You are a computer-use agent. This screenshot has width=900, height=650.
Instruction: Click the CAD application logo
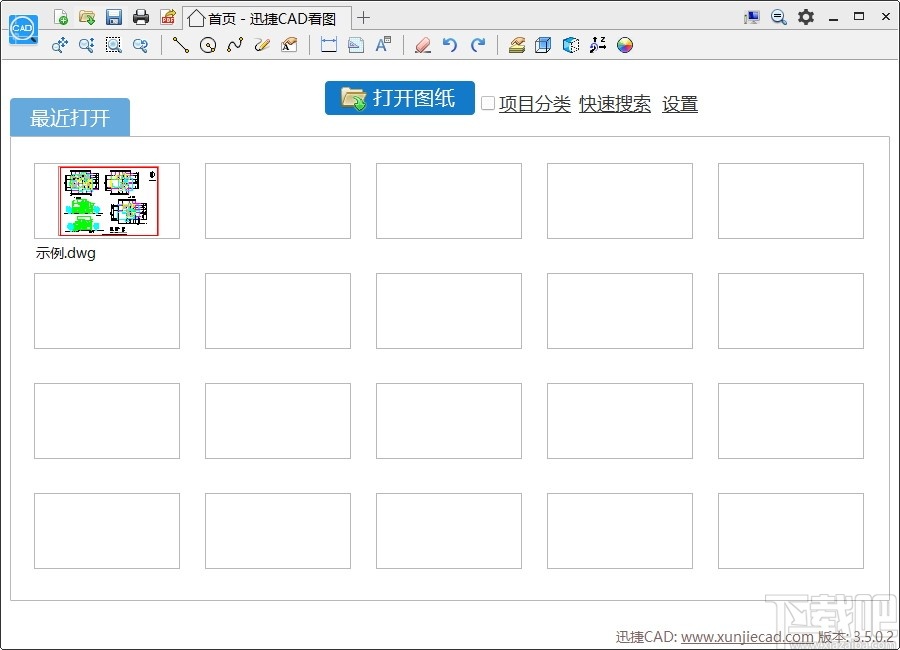coord(23,30)
